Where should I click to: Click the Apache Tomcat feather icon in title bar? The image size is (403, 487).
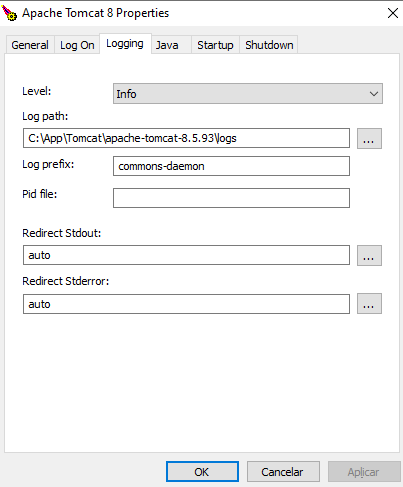[9, 13]
